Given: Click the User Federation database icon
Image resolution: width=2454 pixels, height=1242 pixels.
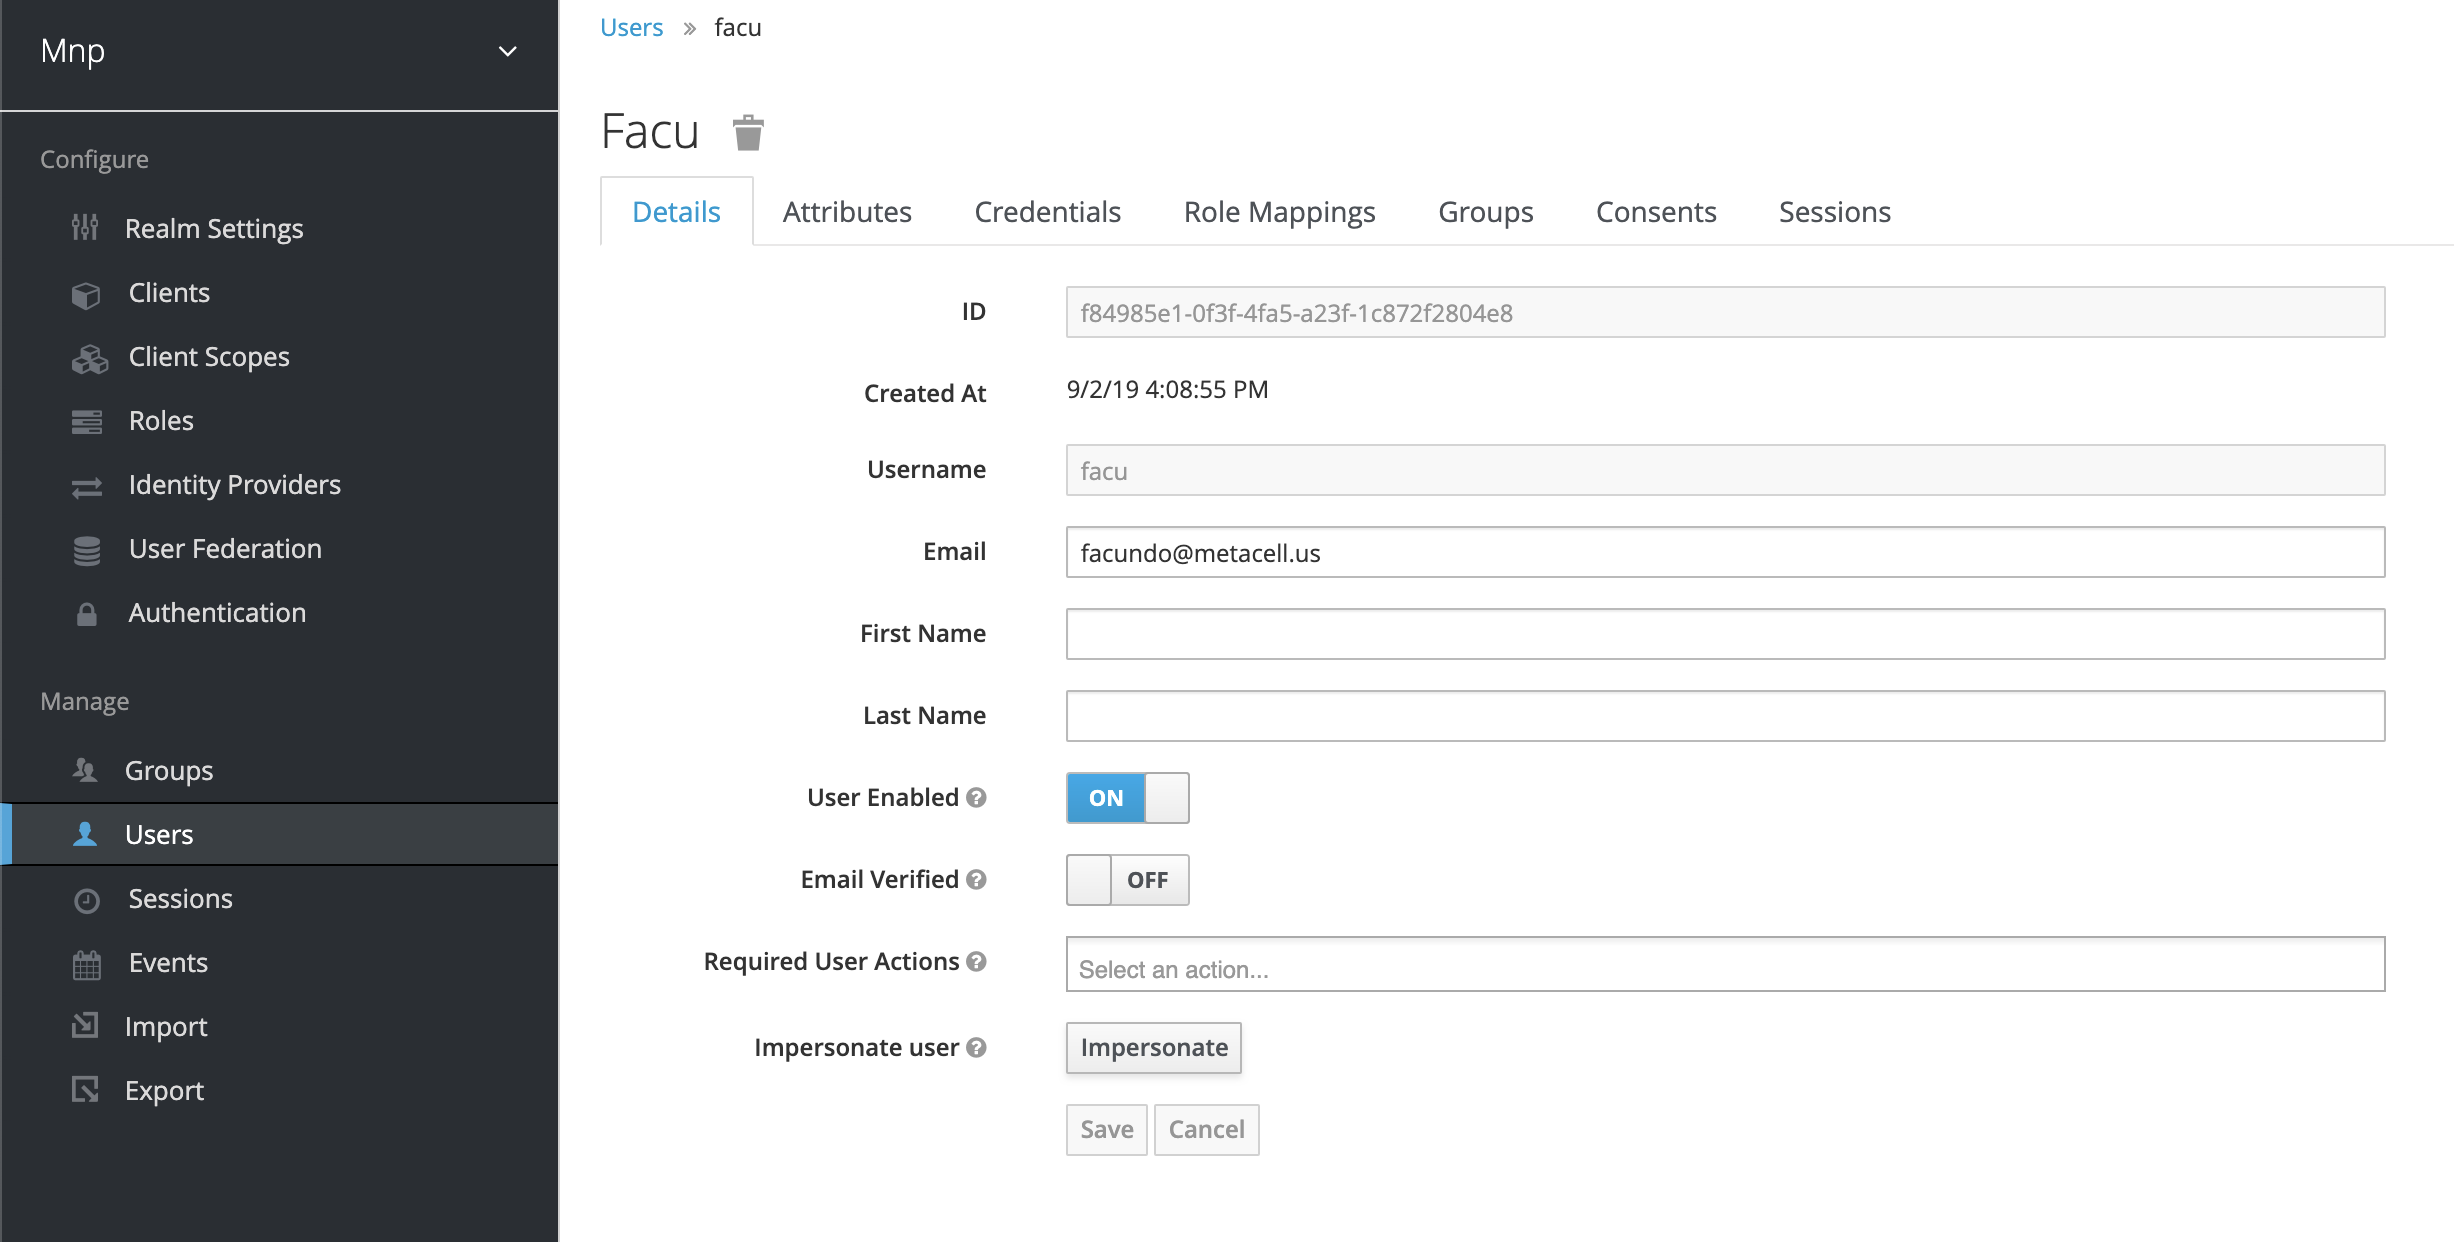Looking at the screenshot, I should click(x=87, y=550).
